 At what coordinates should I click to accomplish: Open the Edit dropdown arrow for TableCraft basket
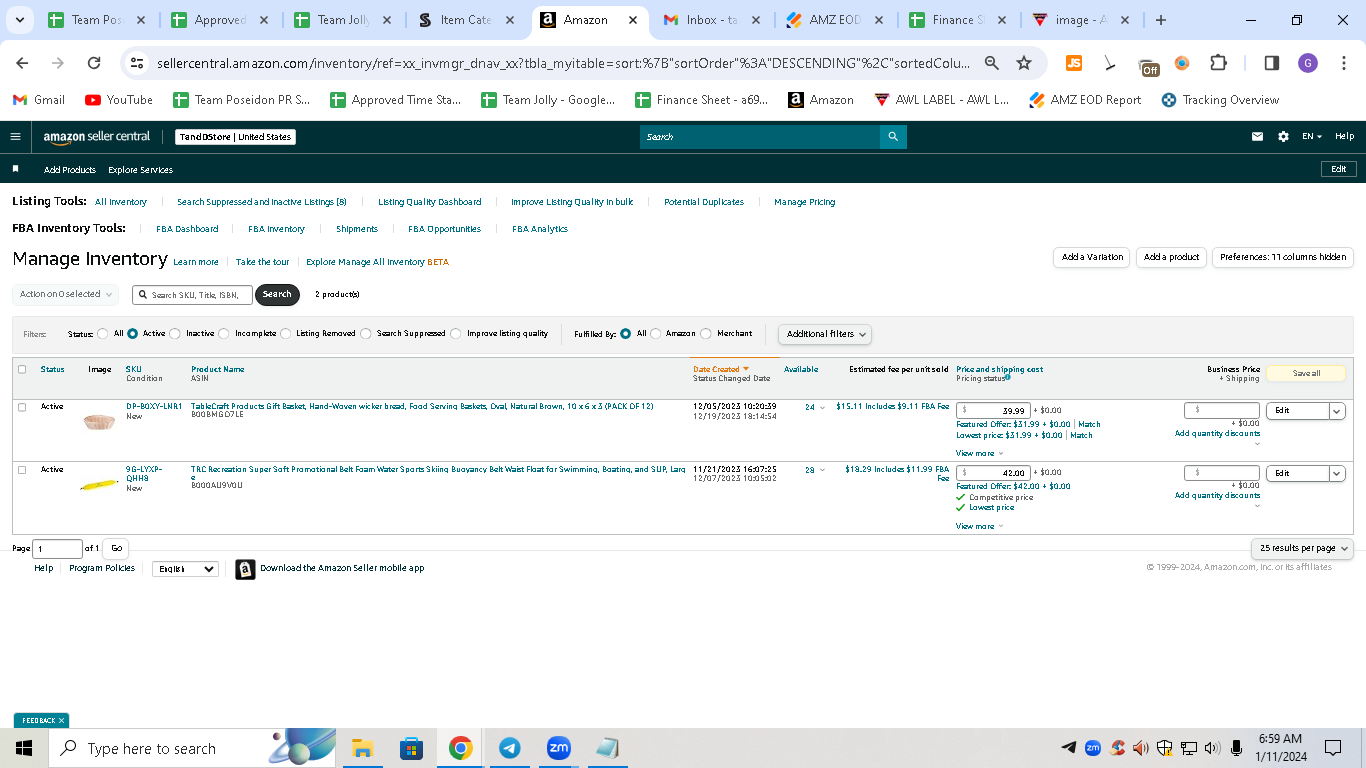(x=1337, y=410)
